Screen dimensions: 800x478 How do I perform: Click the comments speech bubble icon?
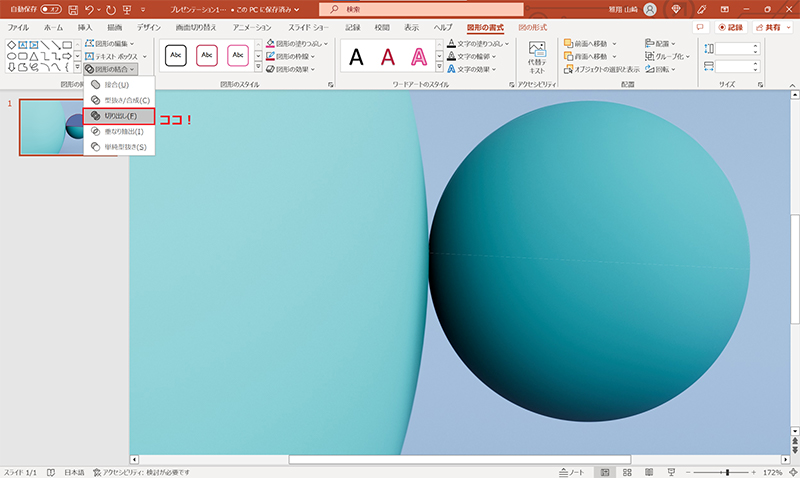click(700, 27)
